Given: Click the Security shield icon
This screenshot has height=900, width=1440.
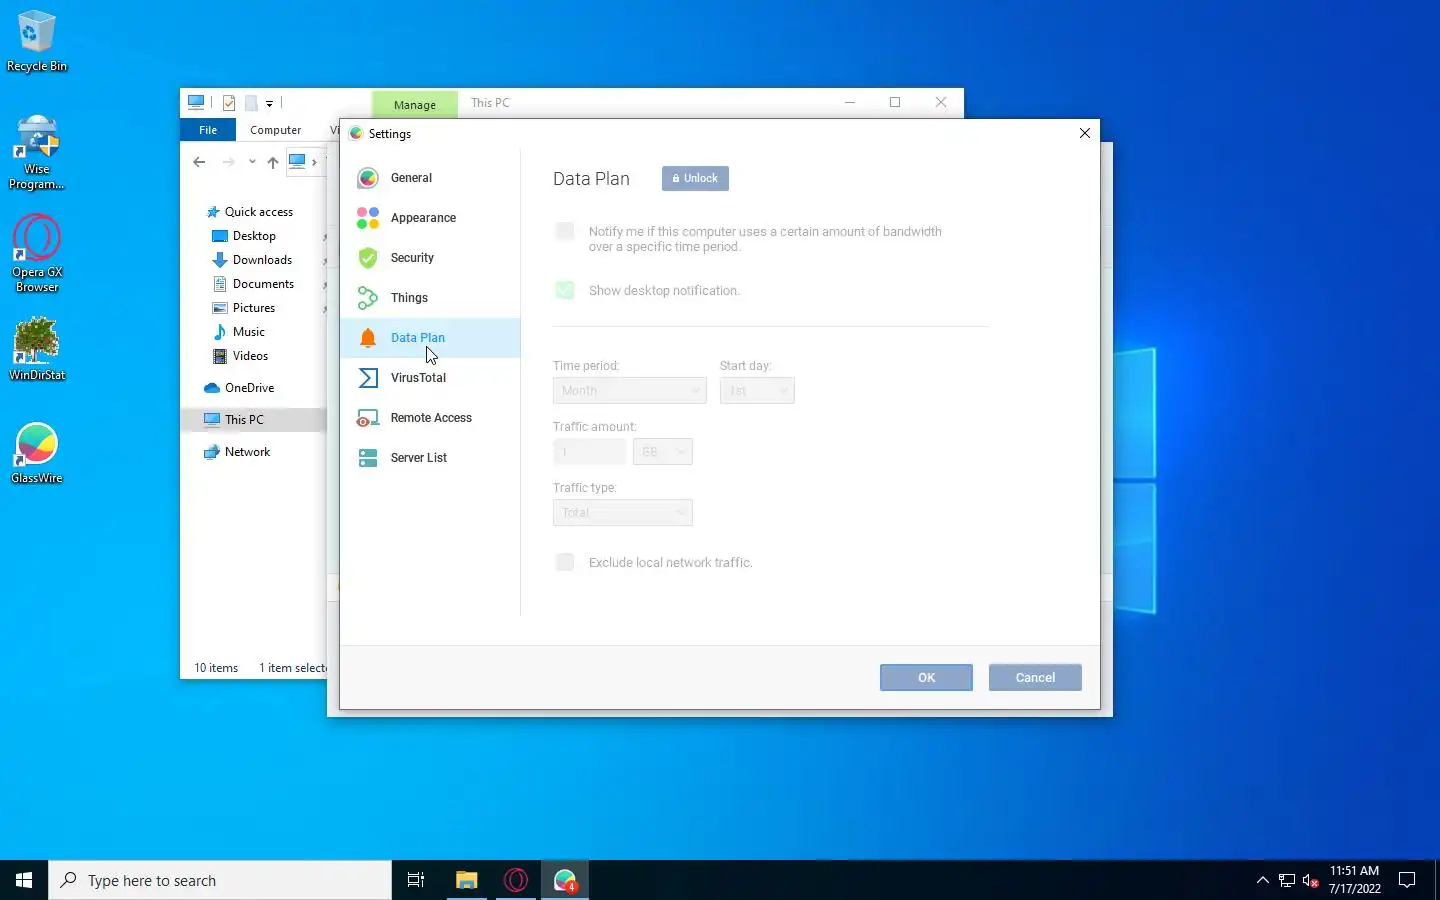Looking at the screenshot, I should 368,258.
